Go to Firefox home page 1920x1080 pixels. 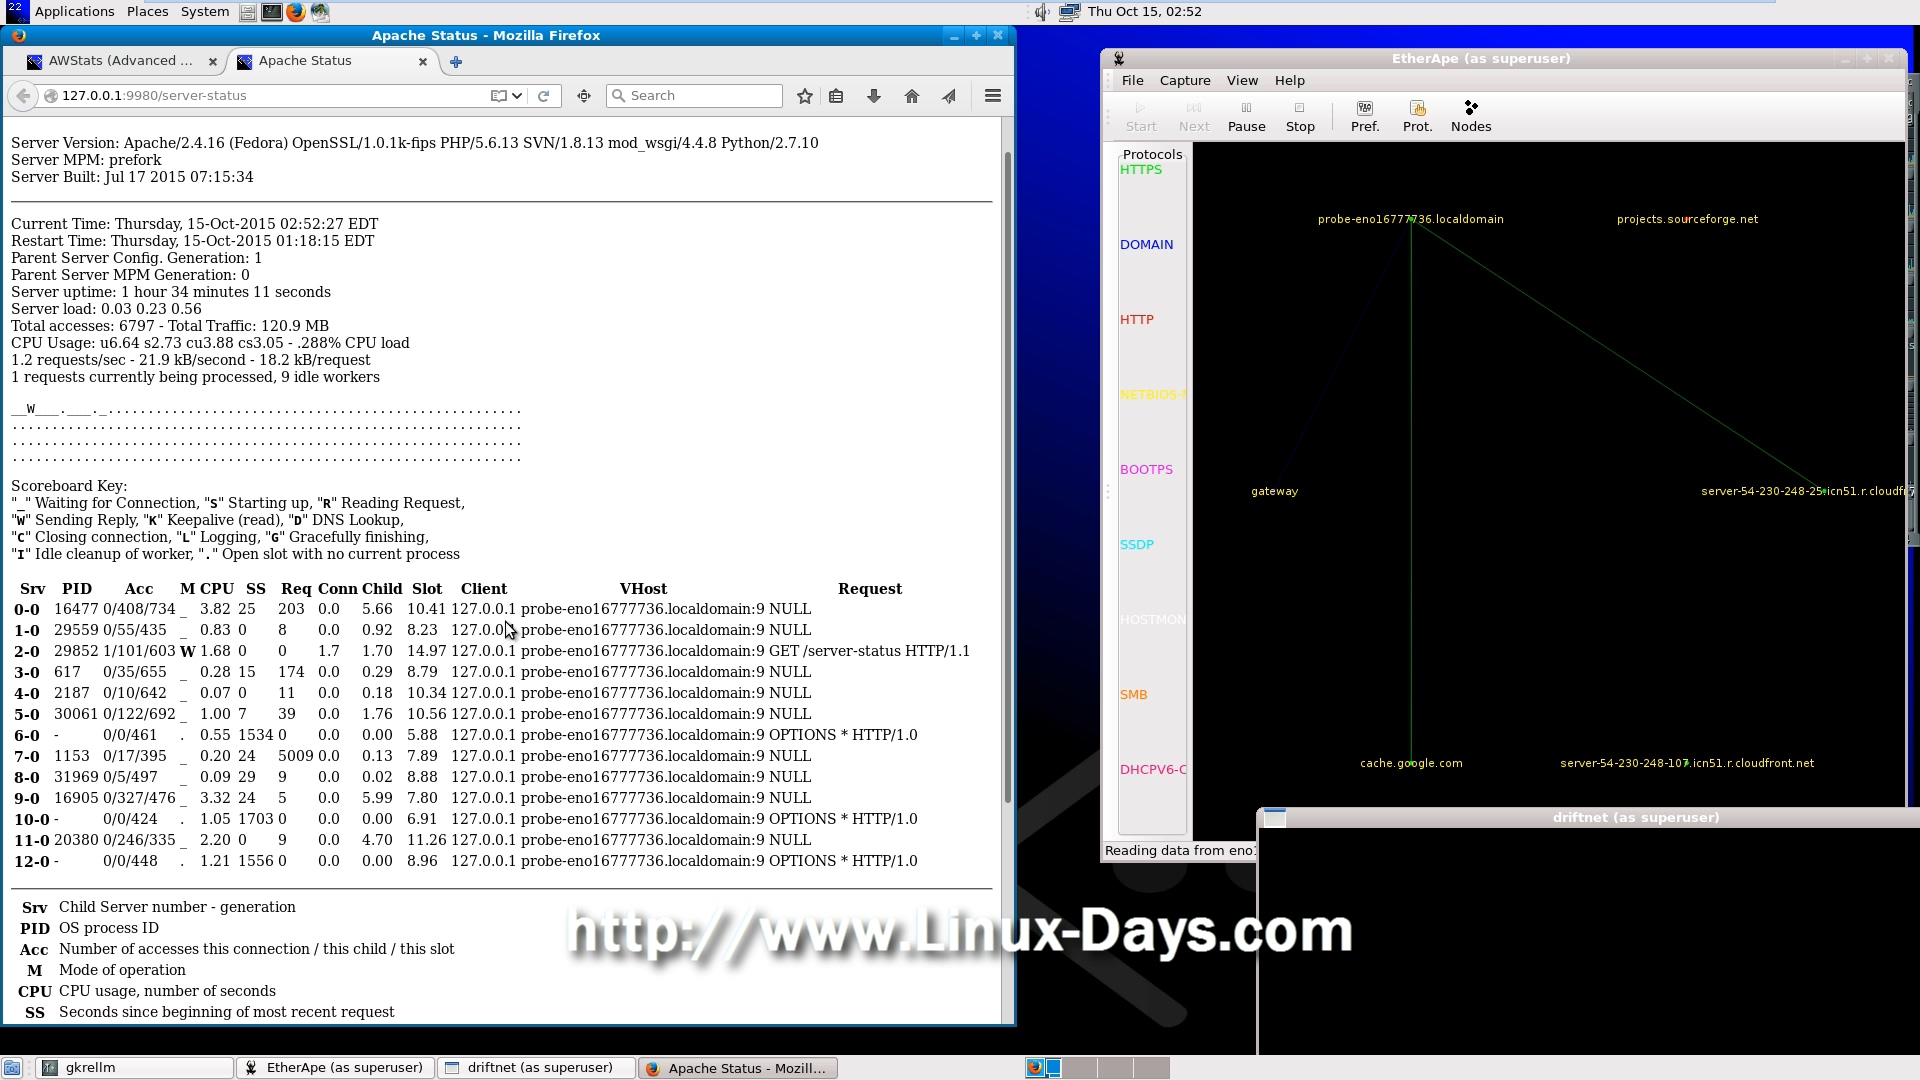(911, 96)
